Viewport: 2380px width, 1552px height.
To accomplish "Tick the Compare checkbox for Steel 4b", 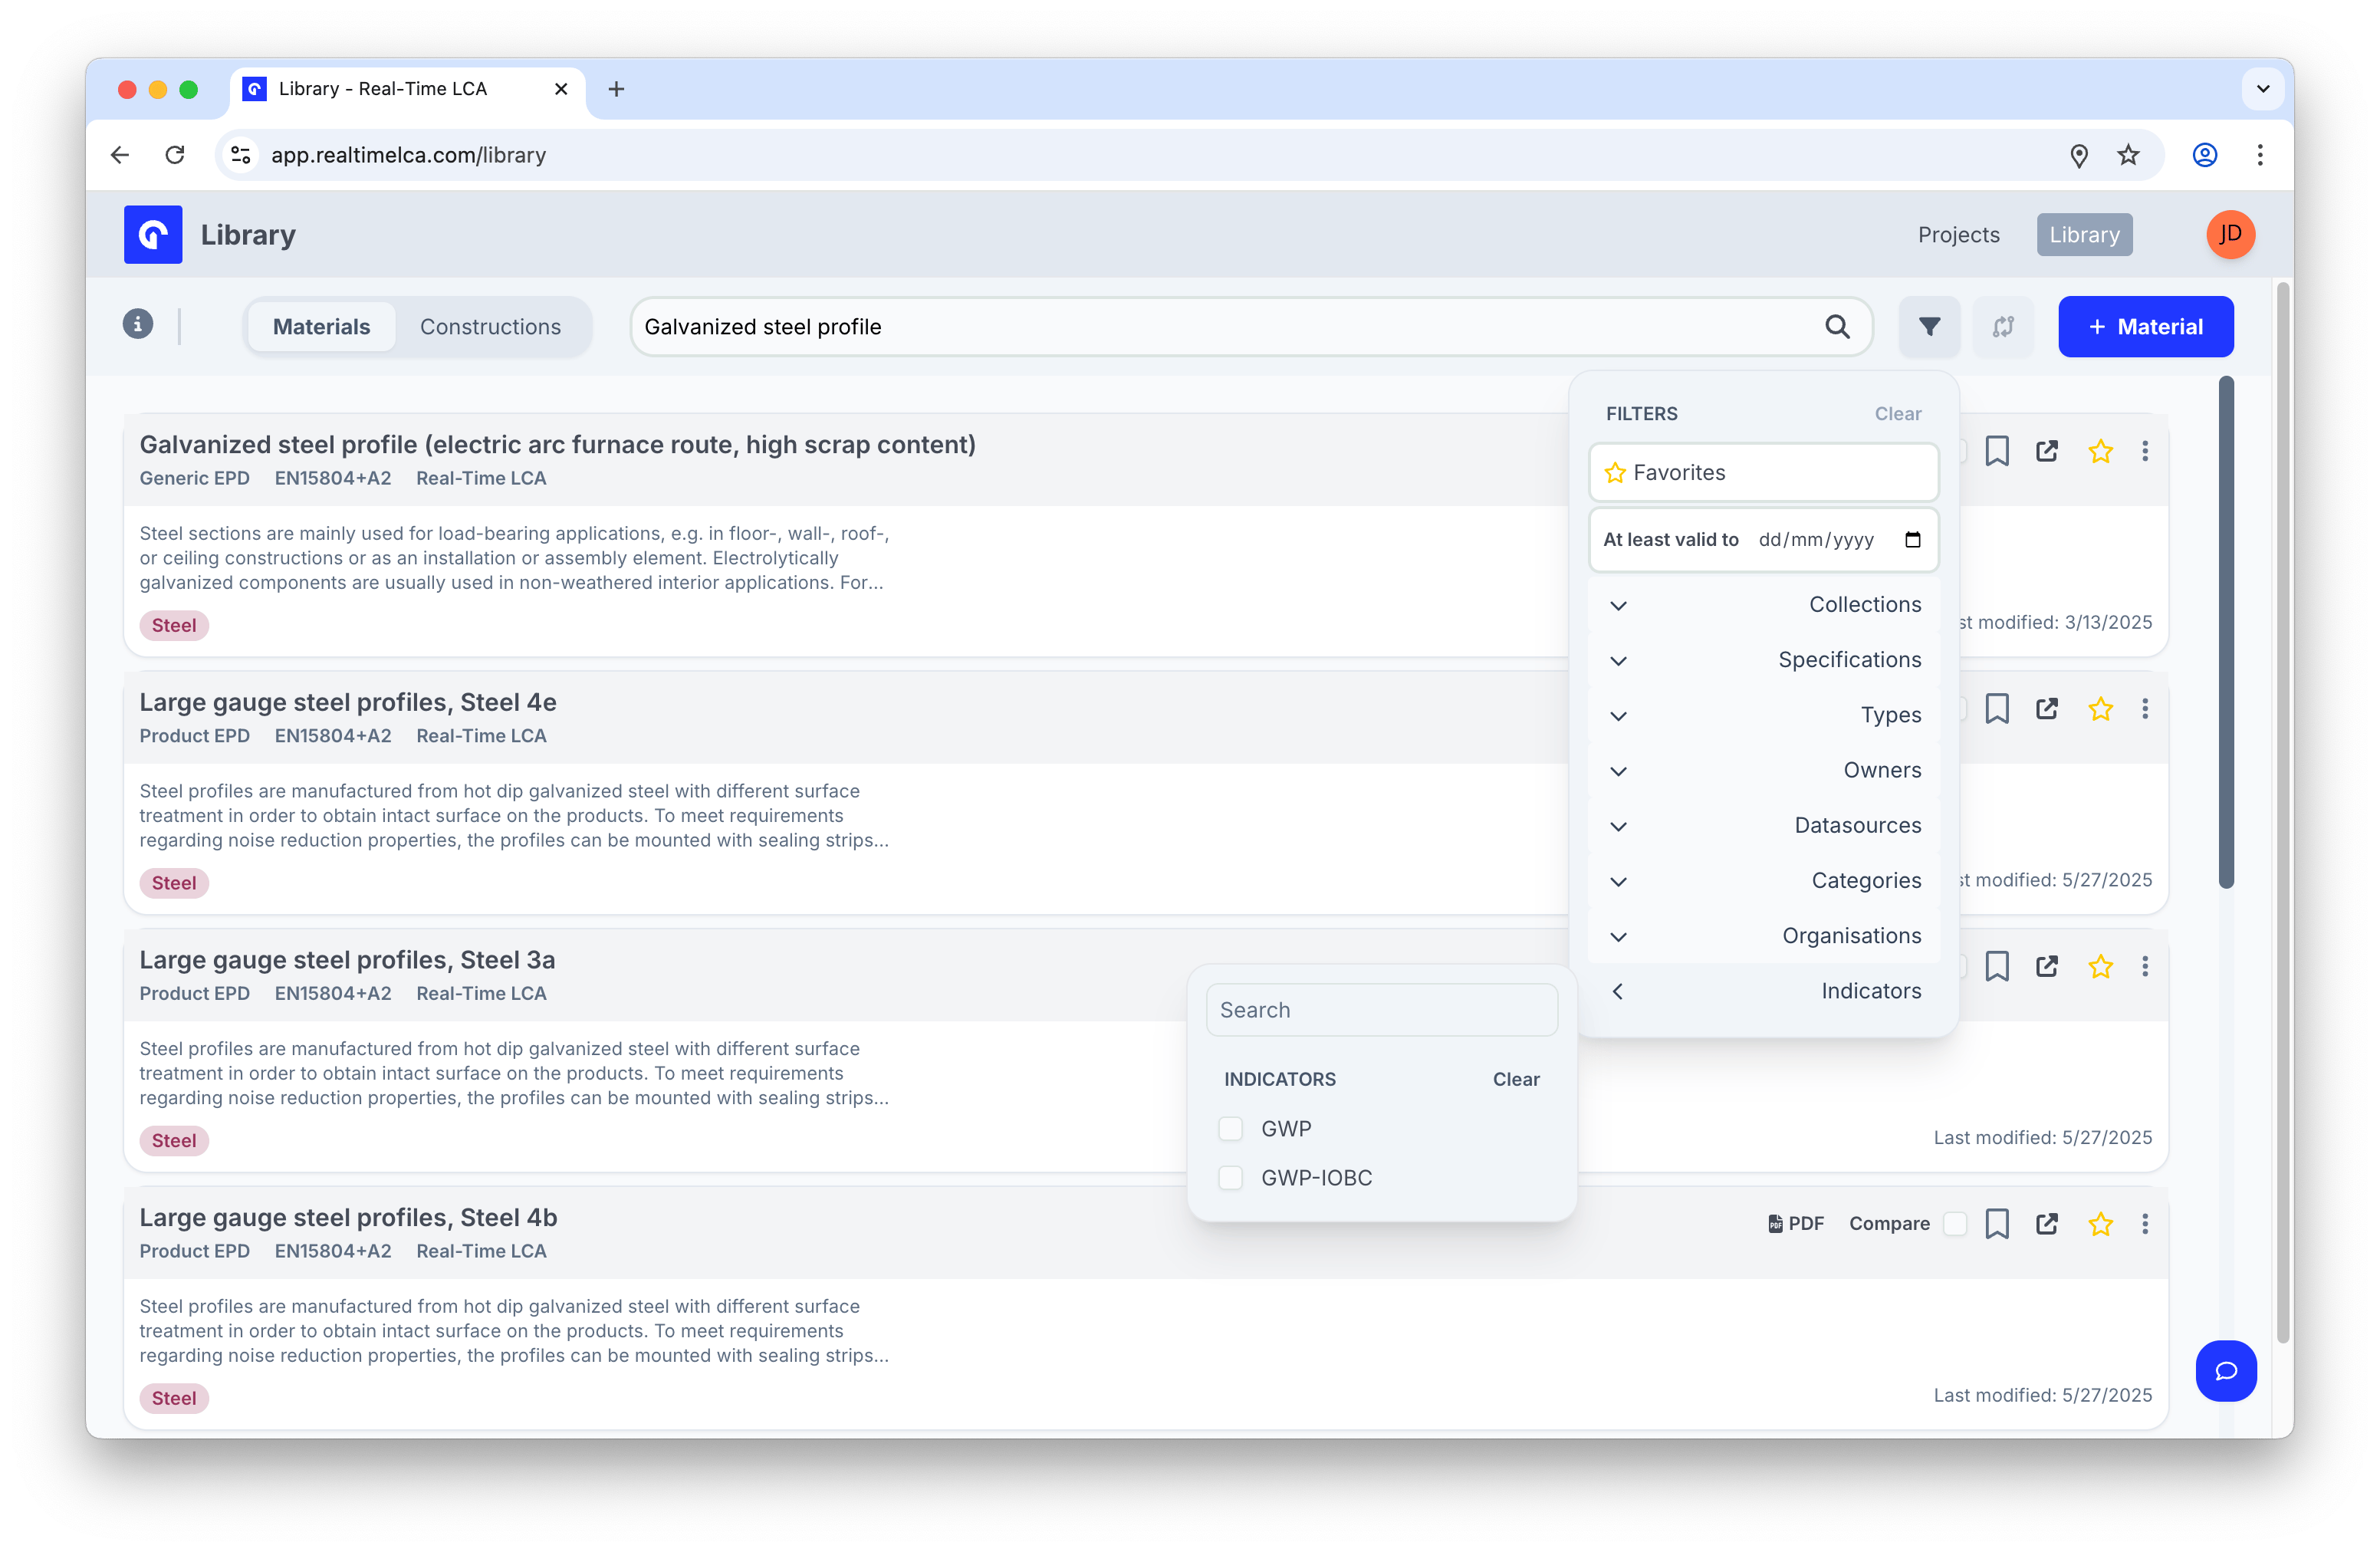I will tap(1955, 1224).
